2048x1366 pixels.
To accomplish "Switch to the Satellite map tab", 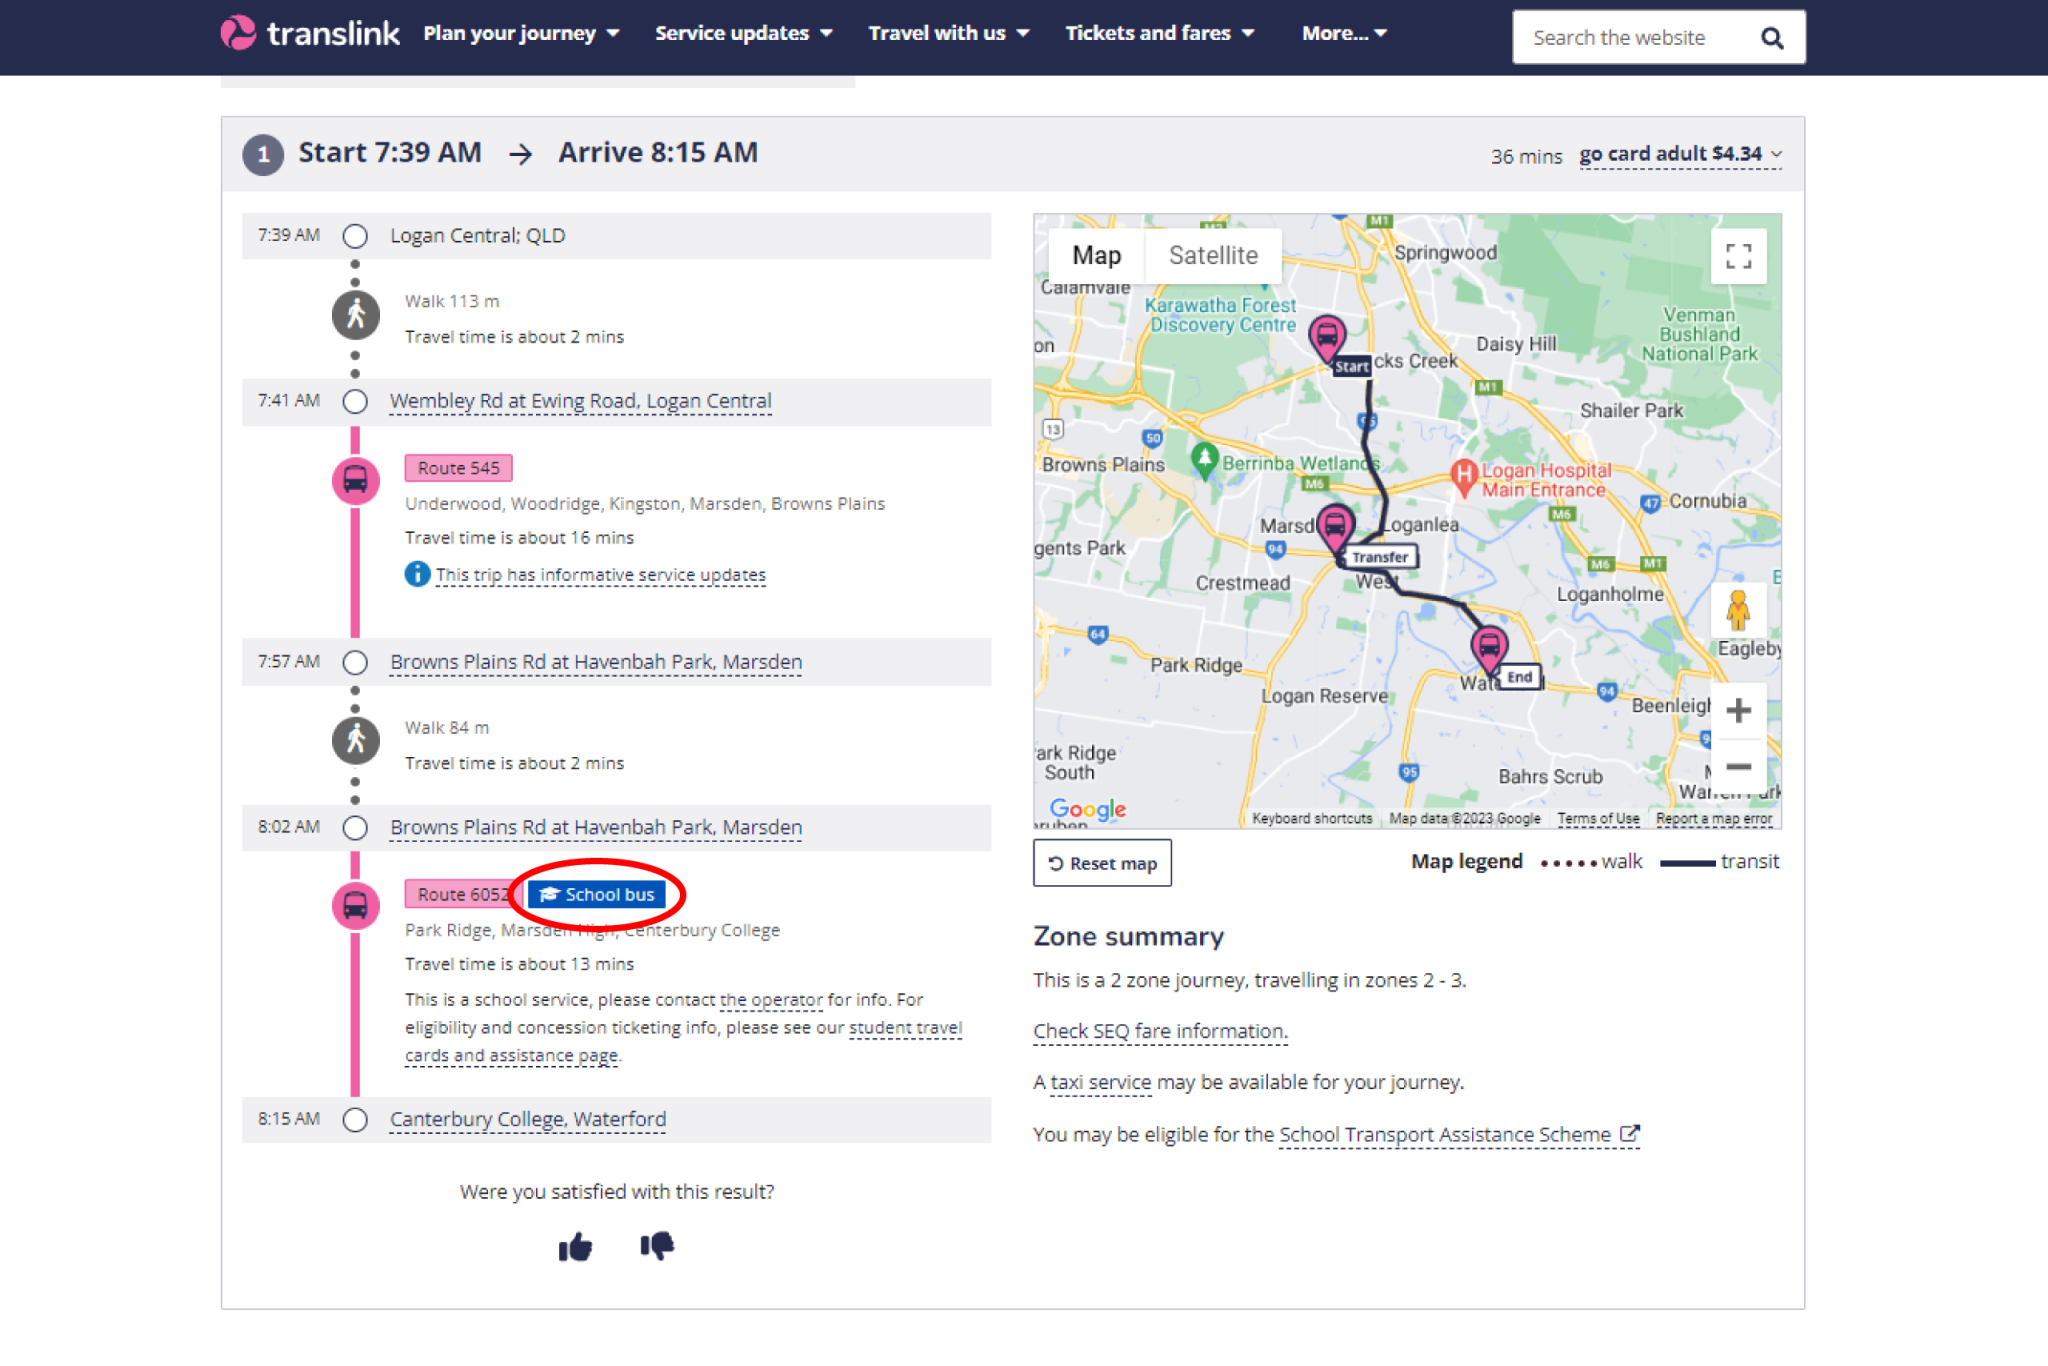I will 1212,255.
